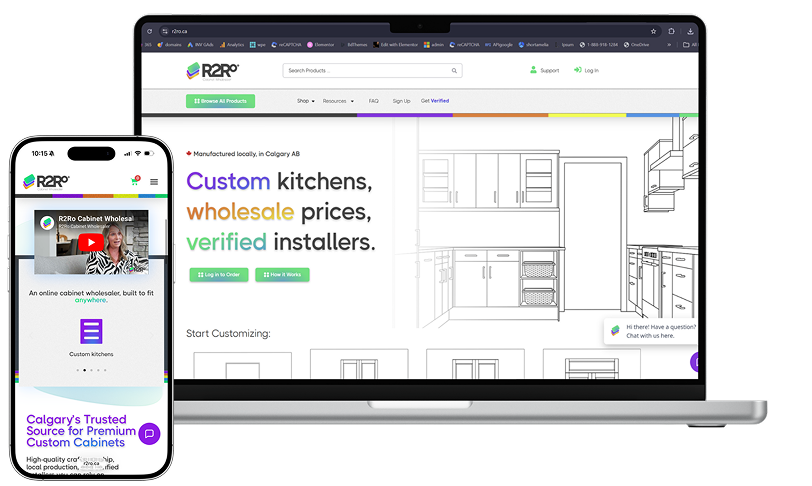Play the R2Ro Cabinet Wholesale YouTube video
812x486 pixels.
click(91, 242)
